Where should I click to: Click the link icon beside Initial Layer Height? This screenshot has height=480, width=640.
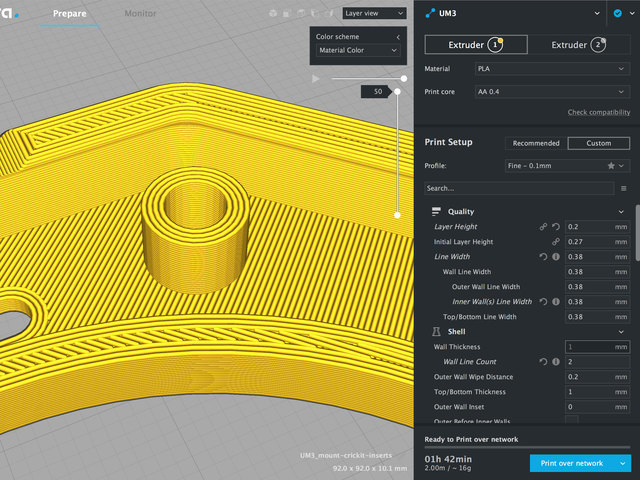555,242
